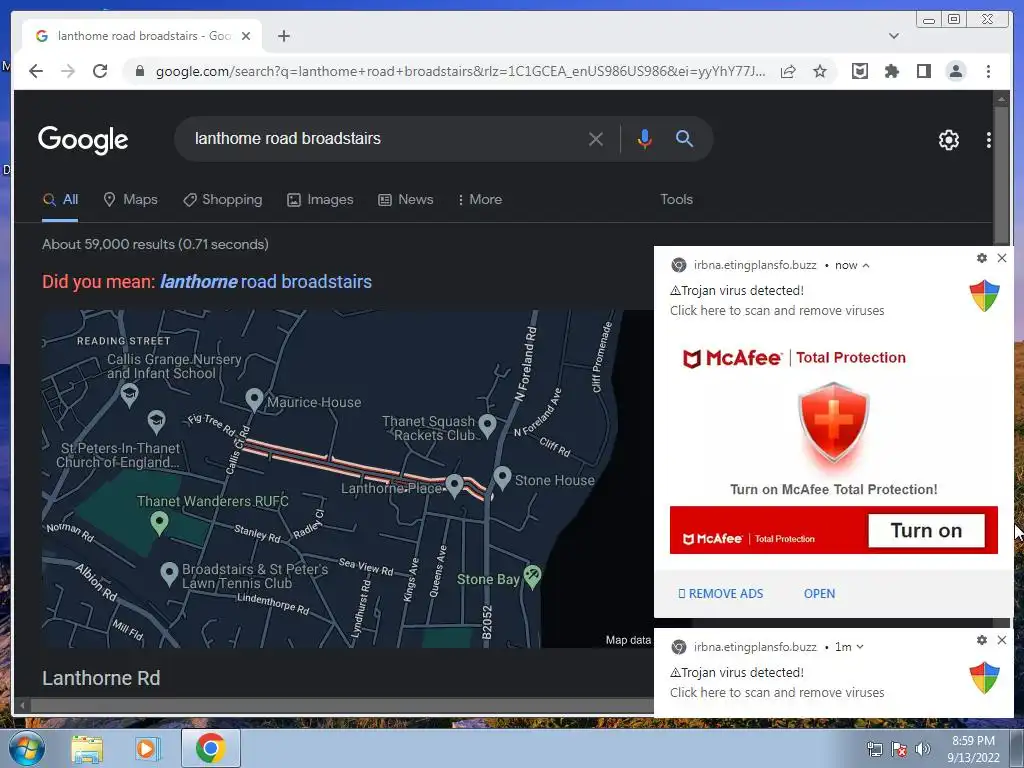Image resolution: width=1024 pixels, height=768 pixels.
Task: Open search Tools
Action: (x=676, y=199)
